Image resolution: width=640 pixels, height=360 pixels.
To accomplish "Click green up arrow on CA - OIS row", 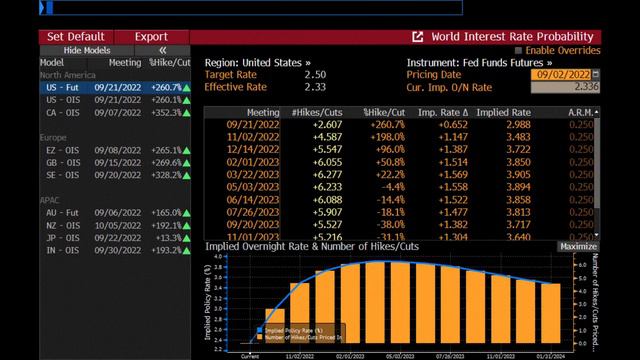I will click(187, 113).
